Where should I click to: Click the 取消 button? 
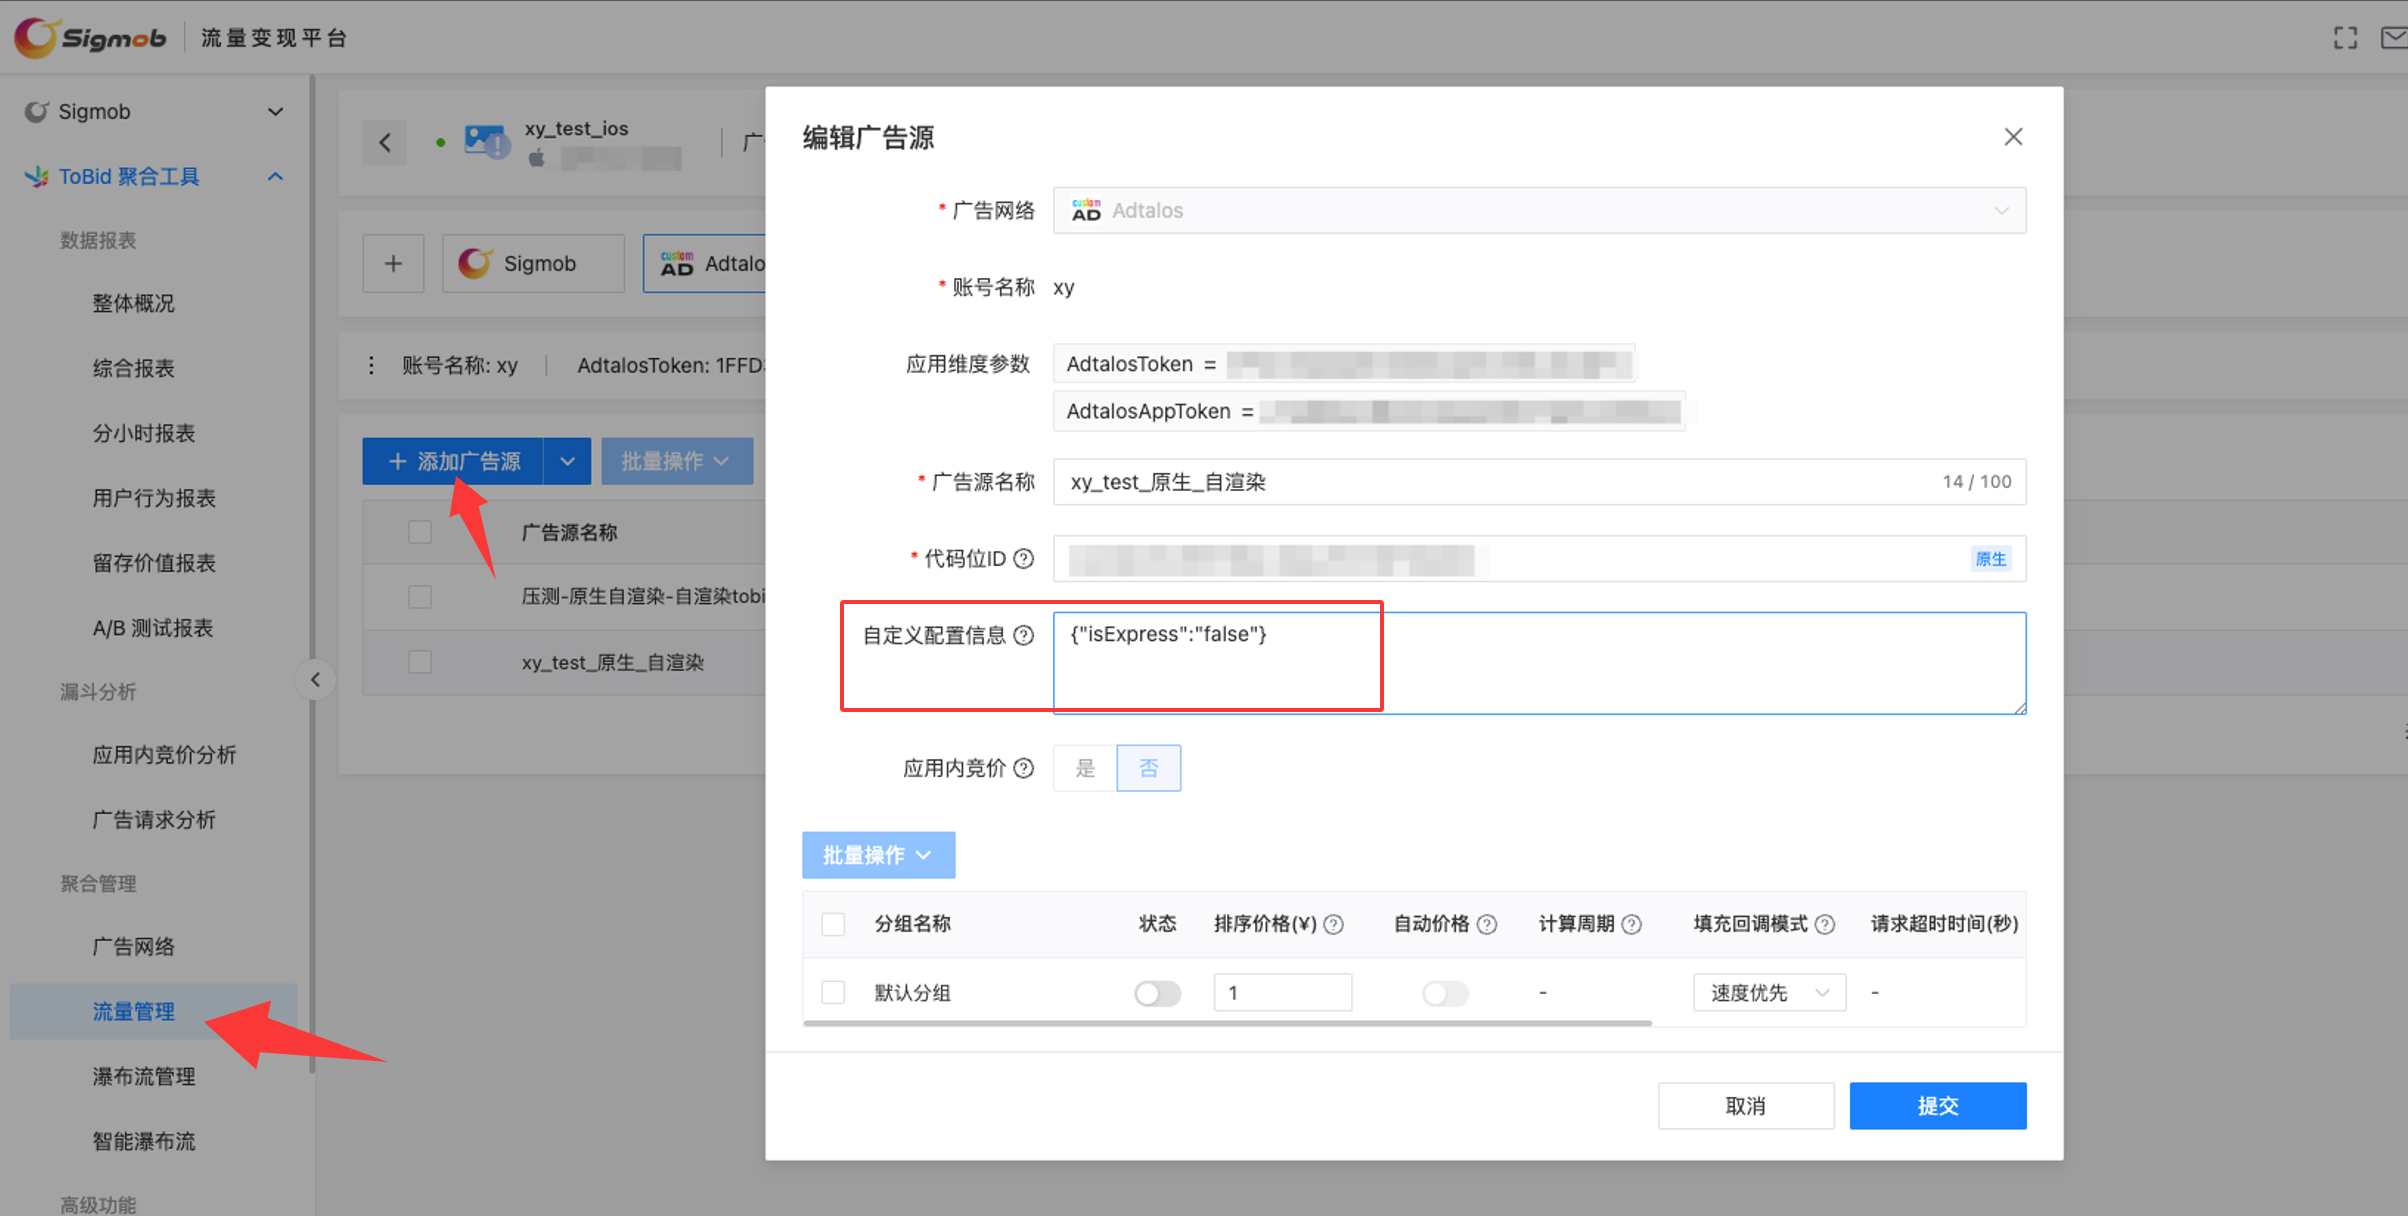(x=1746, y=1106)
